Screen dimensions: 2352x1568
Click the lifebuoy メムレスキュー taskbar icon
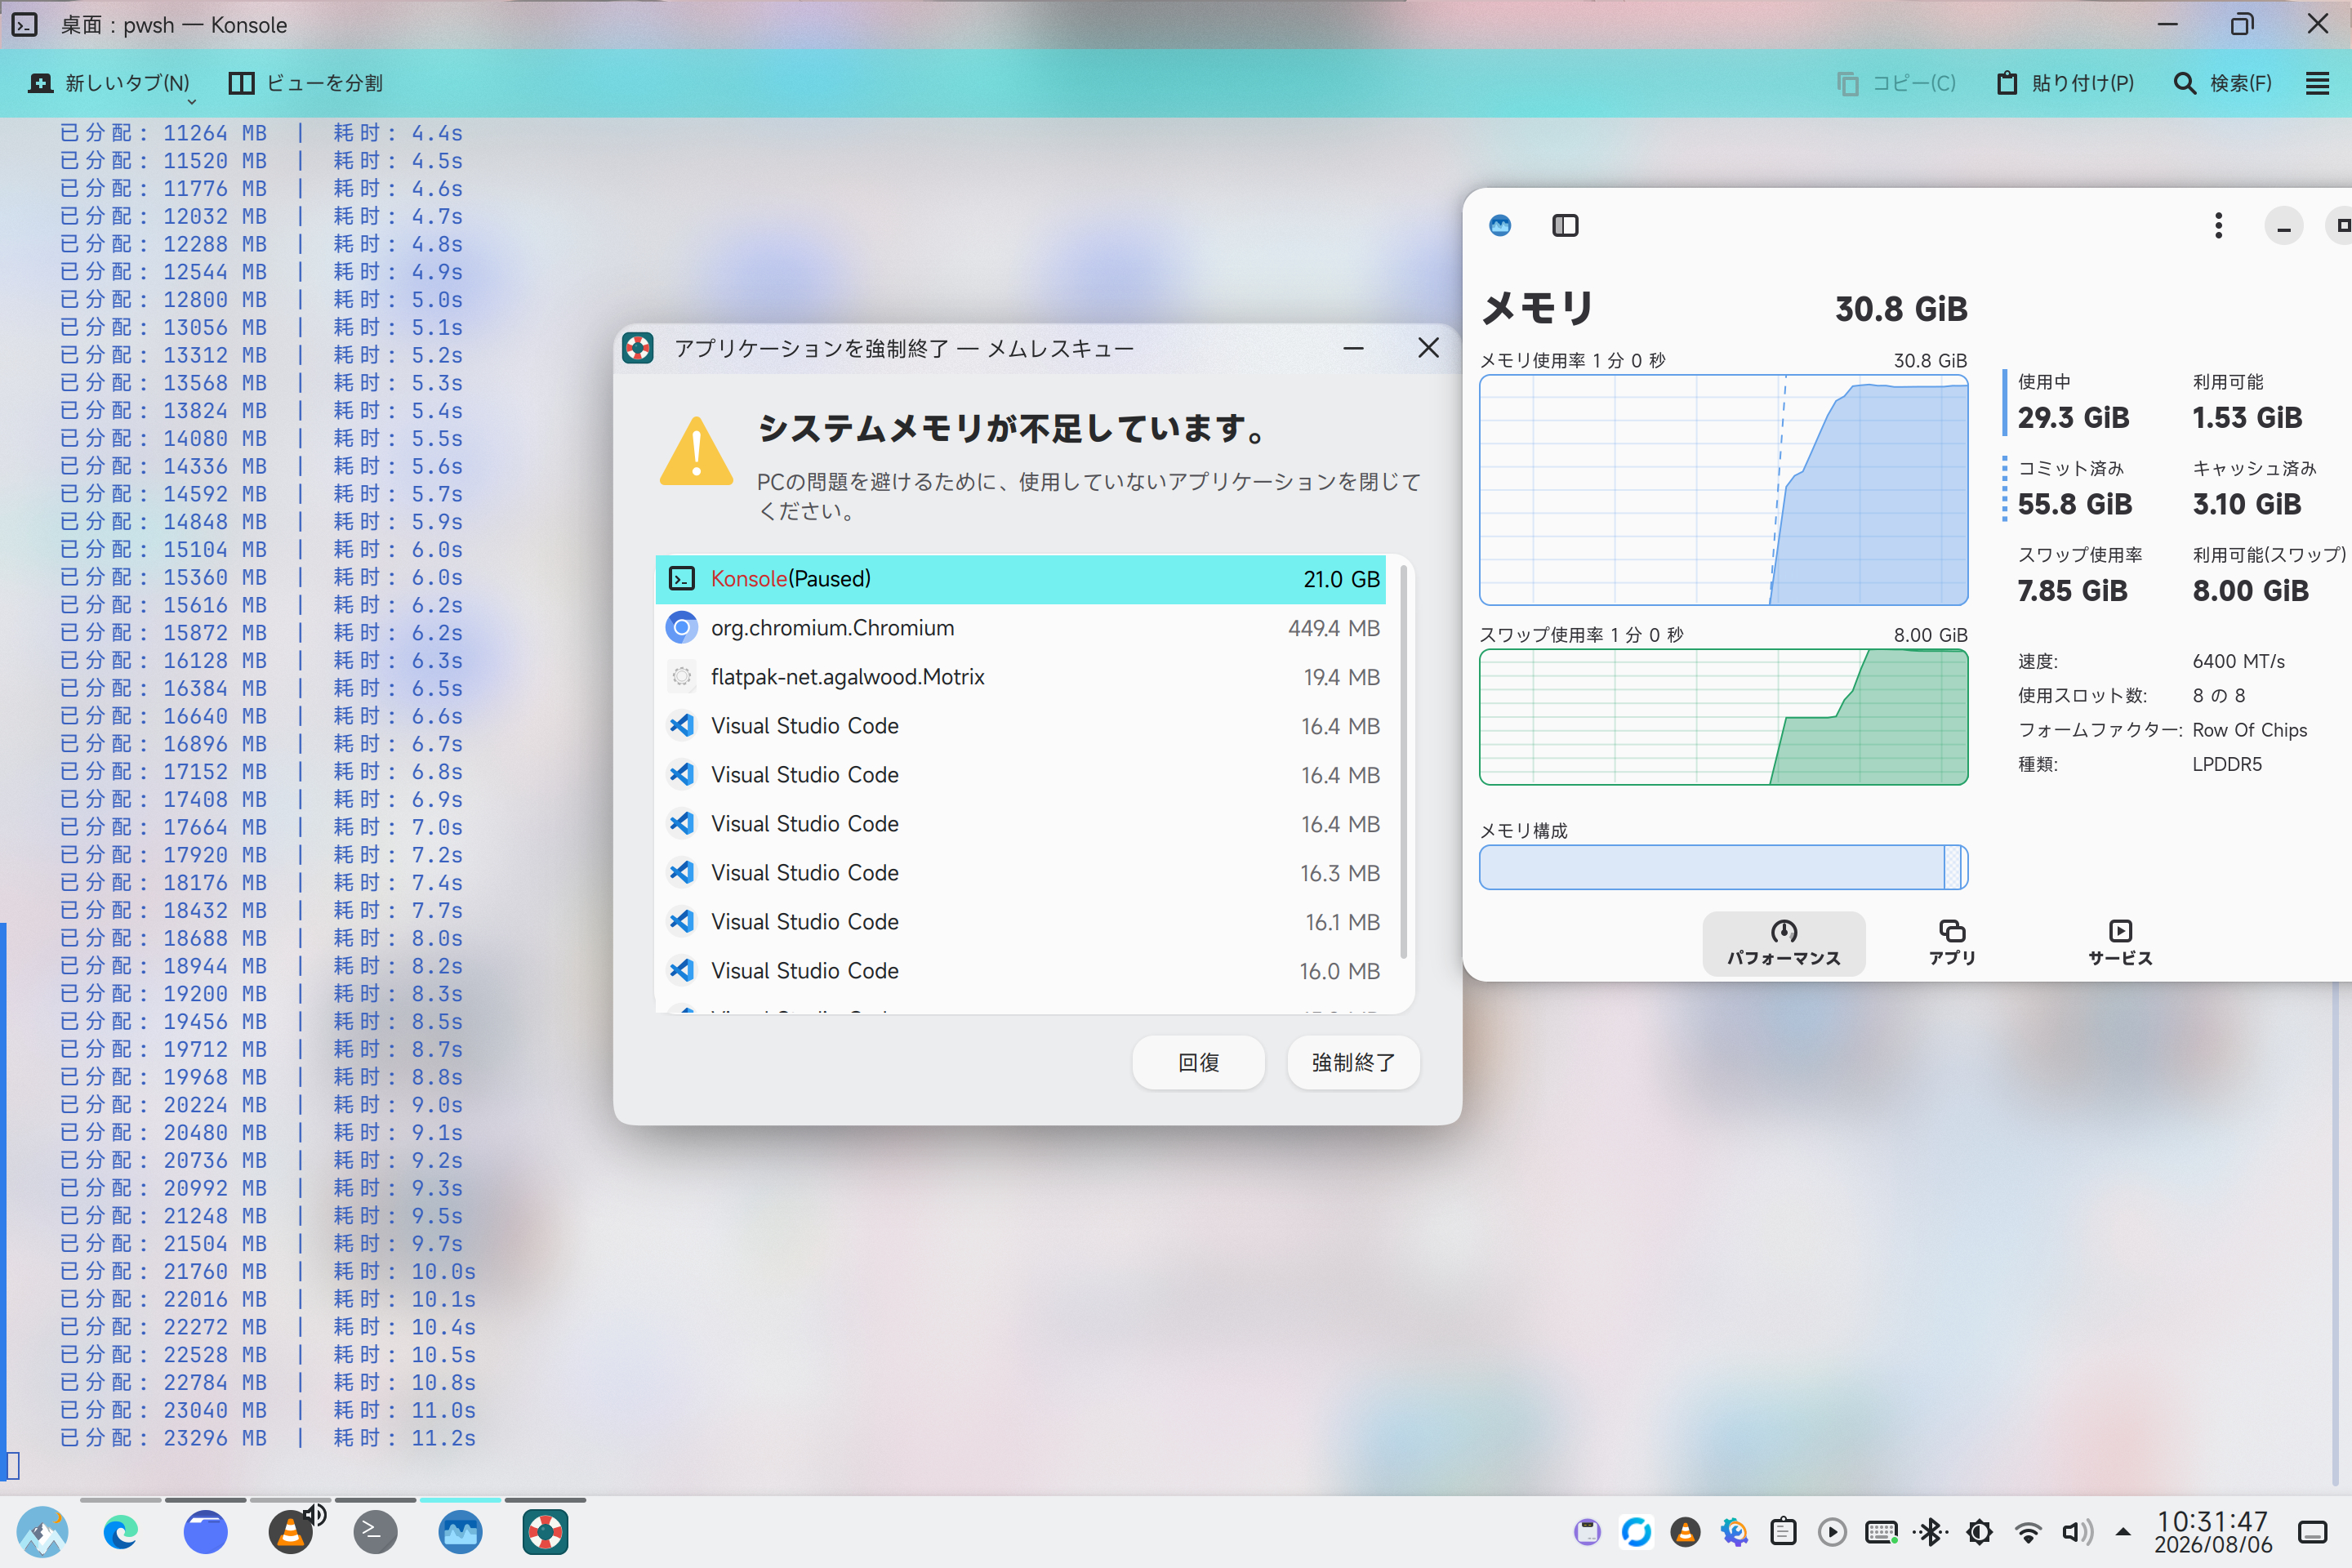pyautogui.click(x=545, y=1532)
